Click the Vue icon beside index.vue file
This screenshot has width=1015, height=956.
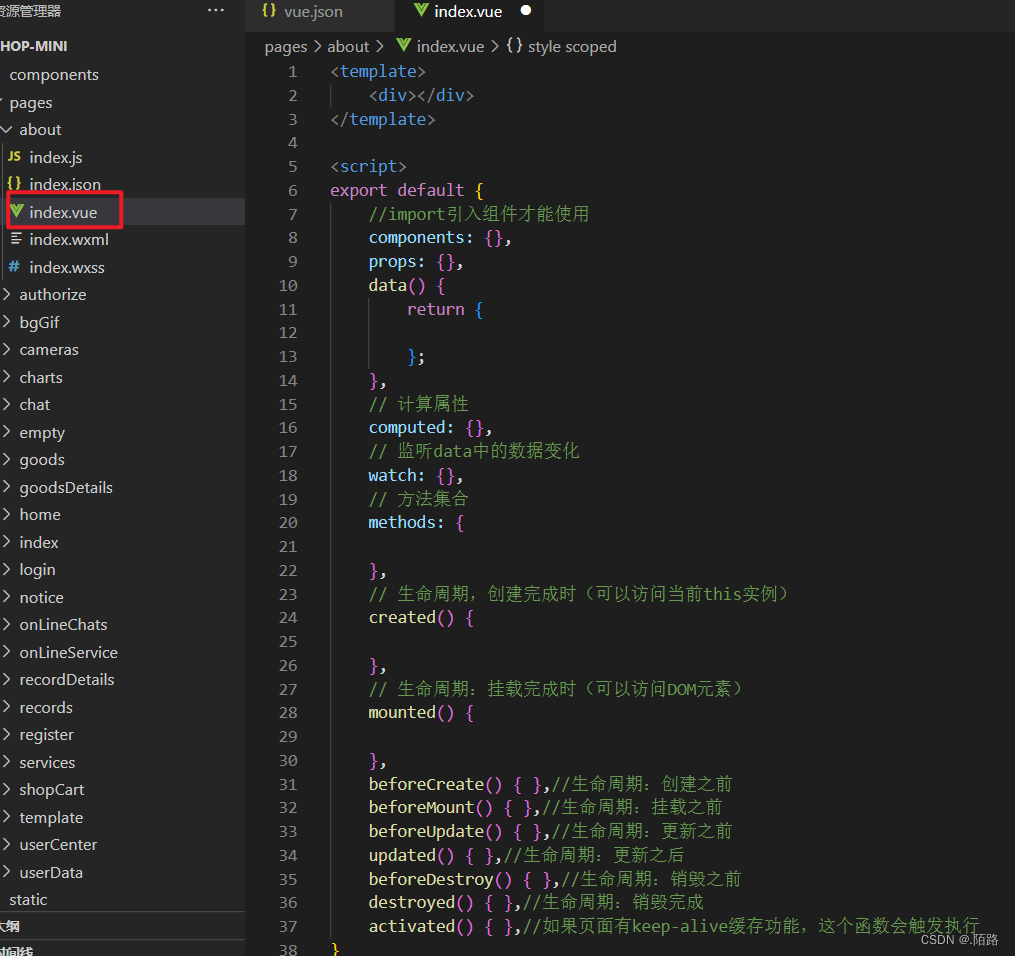(x=17, y=212)
